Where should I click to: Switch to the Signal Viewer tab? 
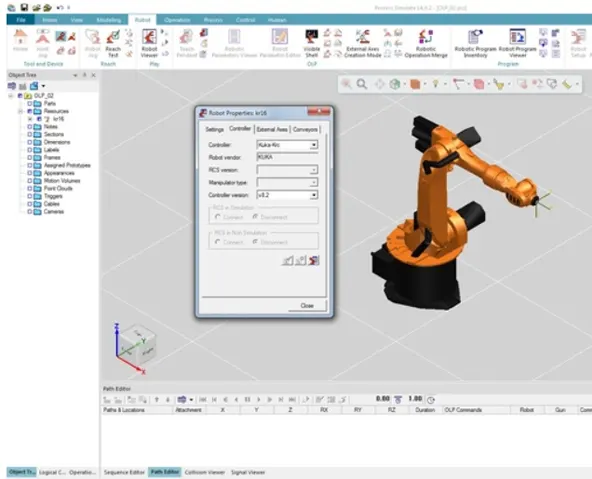coord(248,472)
